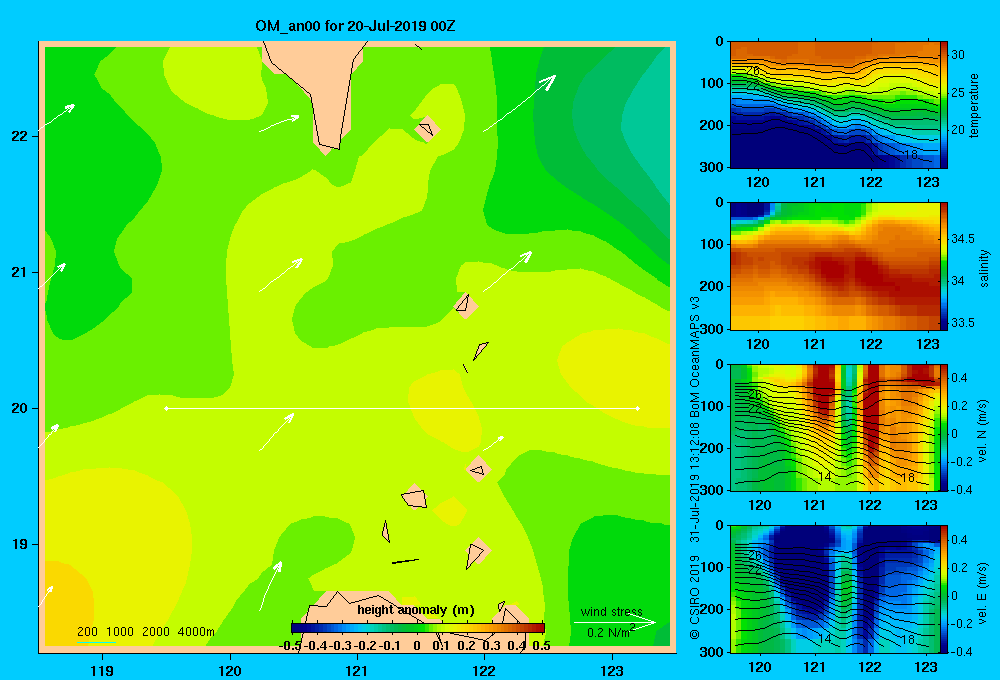Click main map latitude label "22"
Image resolution: width=1000 pixels, height=680 pixels.
[x=20, y=136]
